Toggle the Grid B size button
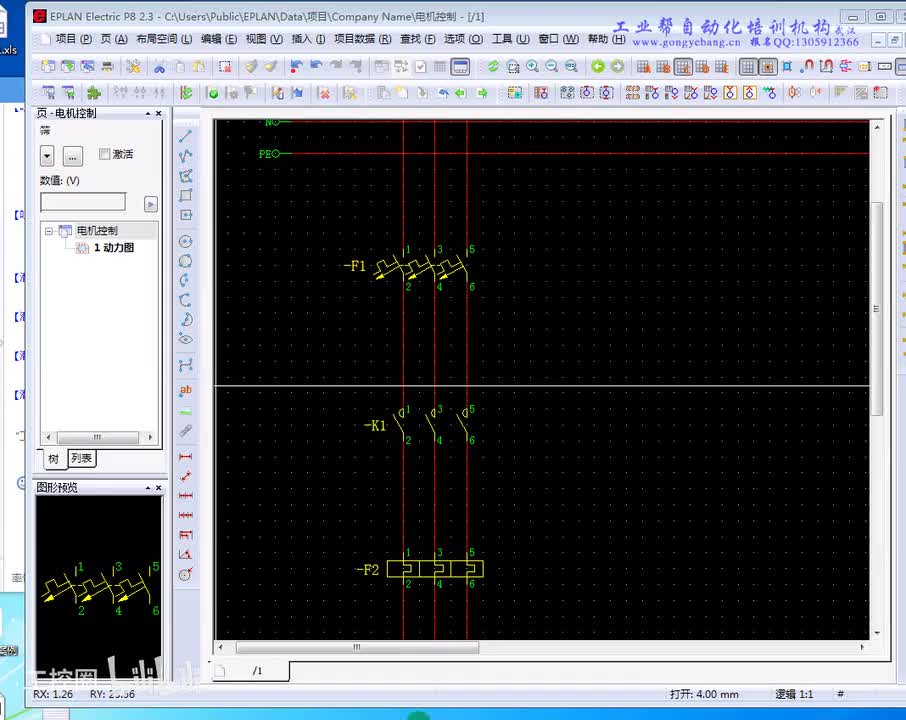 (663, 67)
